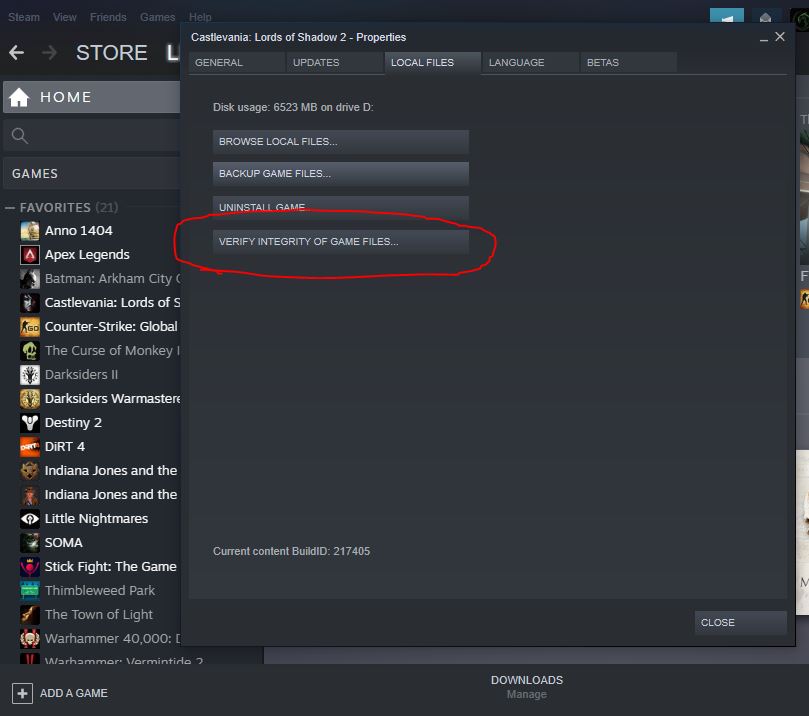Click the Current content BuildID text
The width and height of the screenshot is (809, 716).
(292, 551)
